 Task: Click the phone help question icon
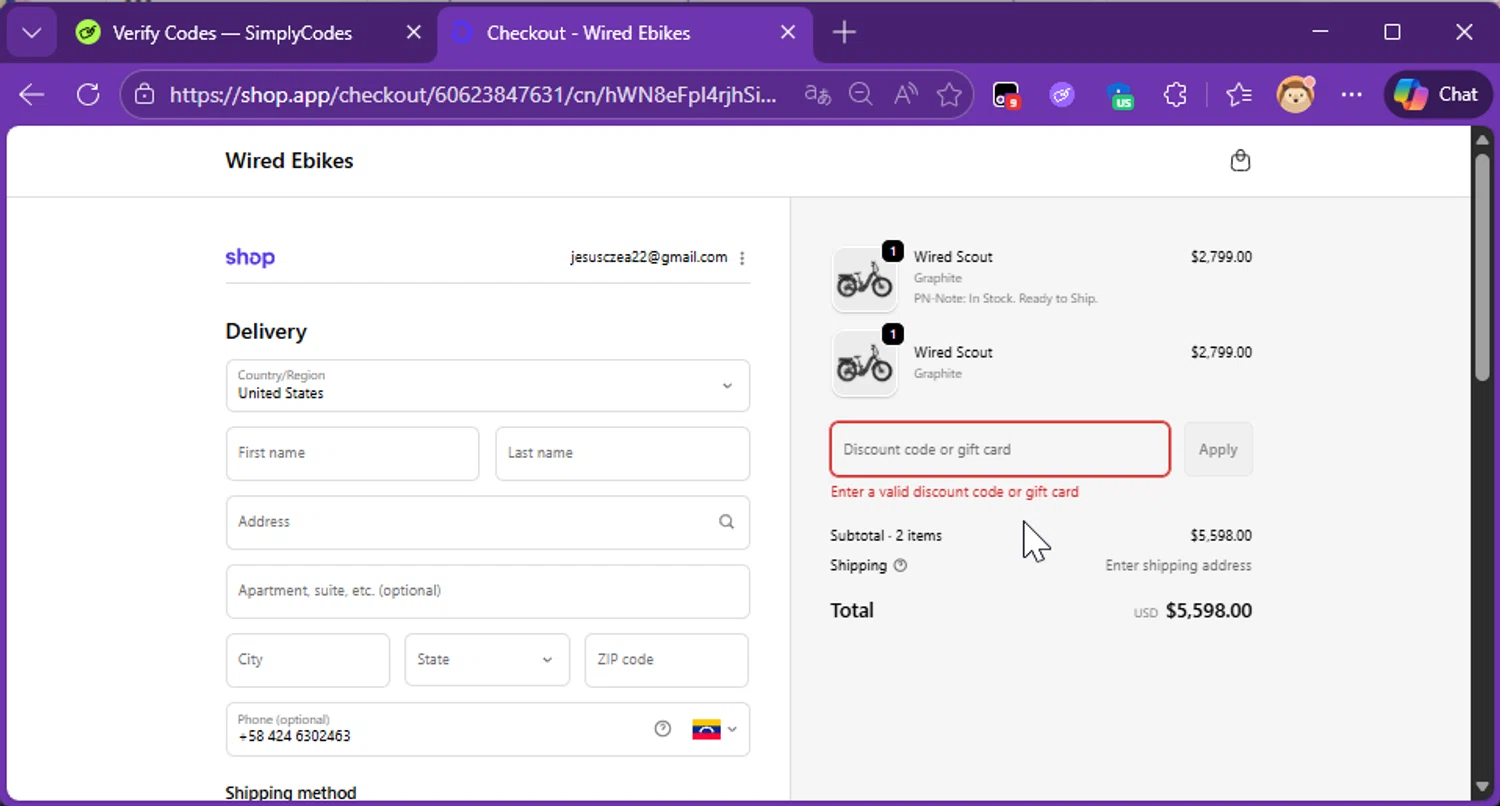(662, 729)
